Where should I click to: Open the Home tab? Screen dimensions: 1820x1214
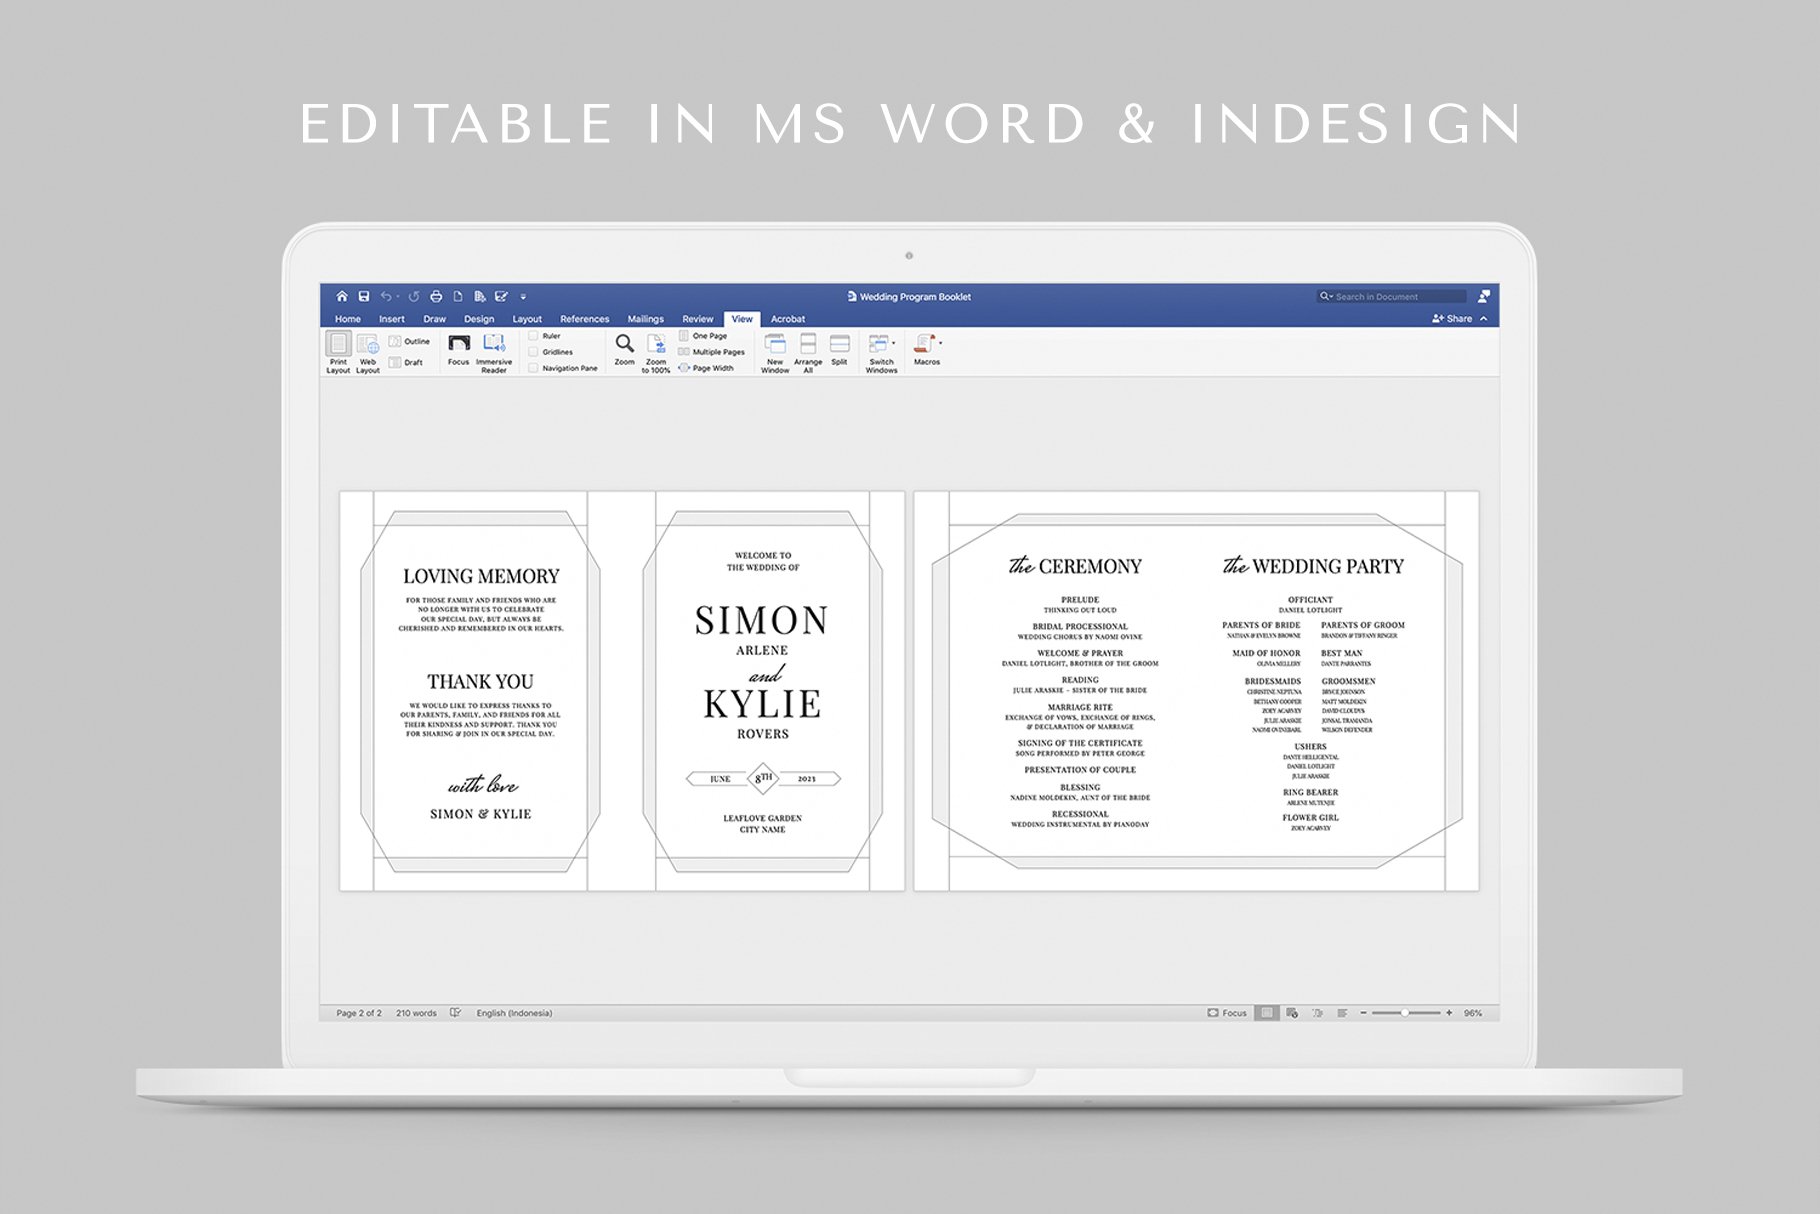pos(348,319)
